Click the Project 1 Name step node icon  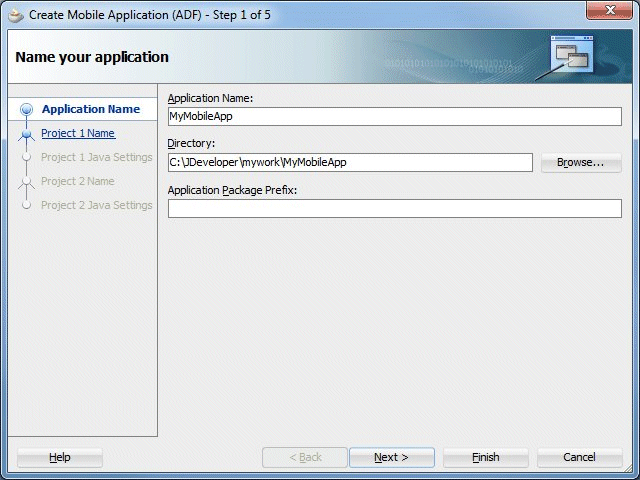[x=27, y=134]
